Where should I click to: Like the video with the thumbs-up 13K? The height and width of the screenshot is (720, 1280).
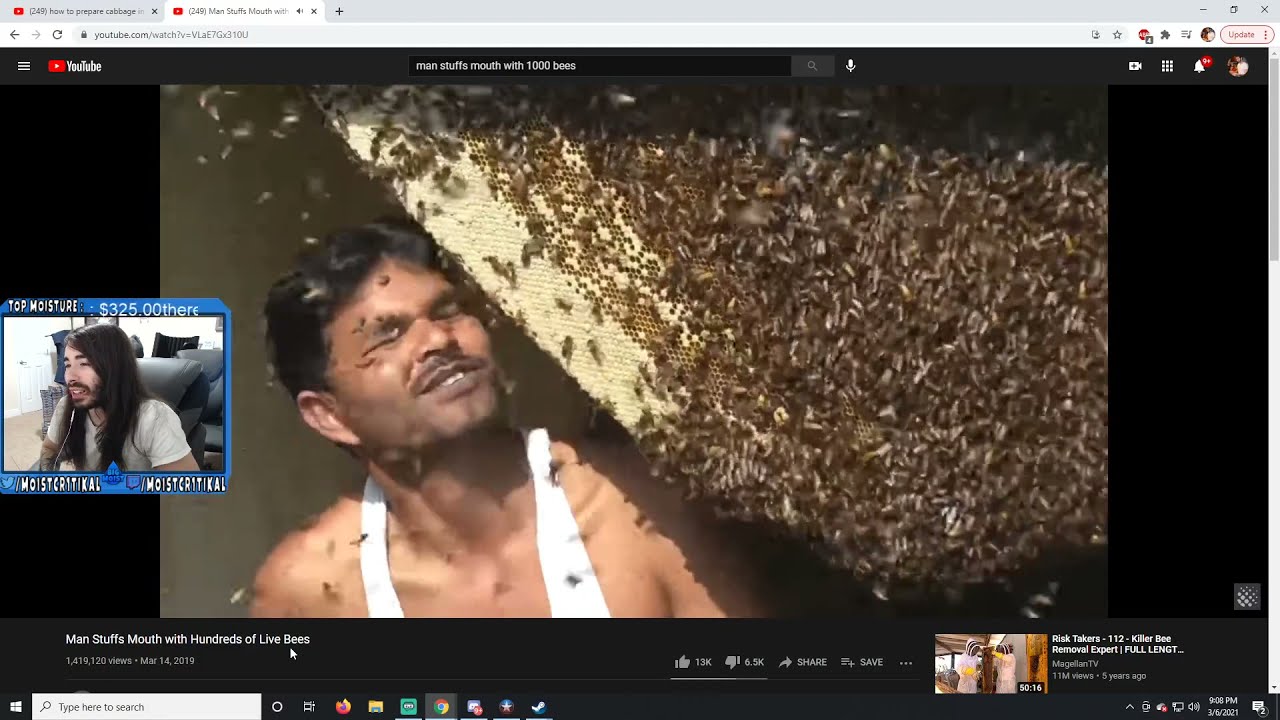[693, 662]
